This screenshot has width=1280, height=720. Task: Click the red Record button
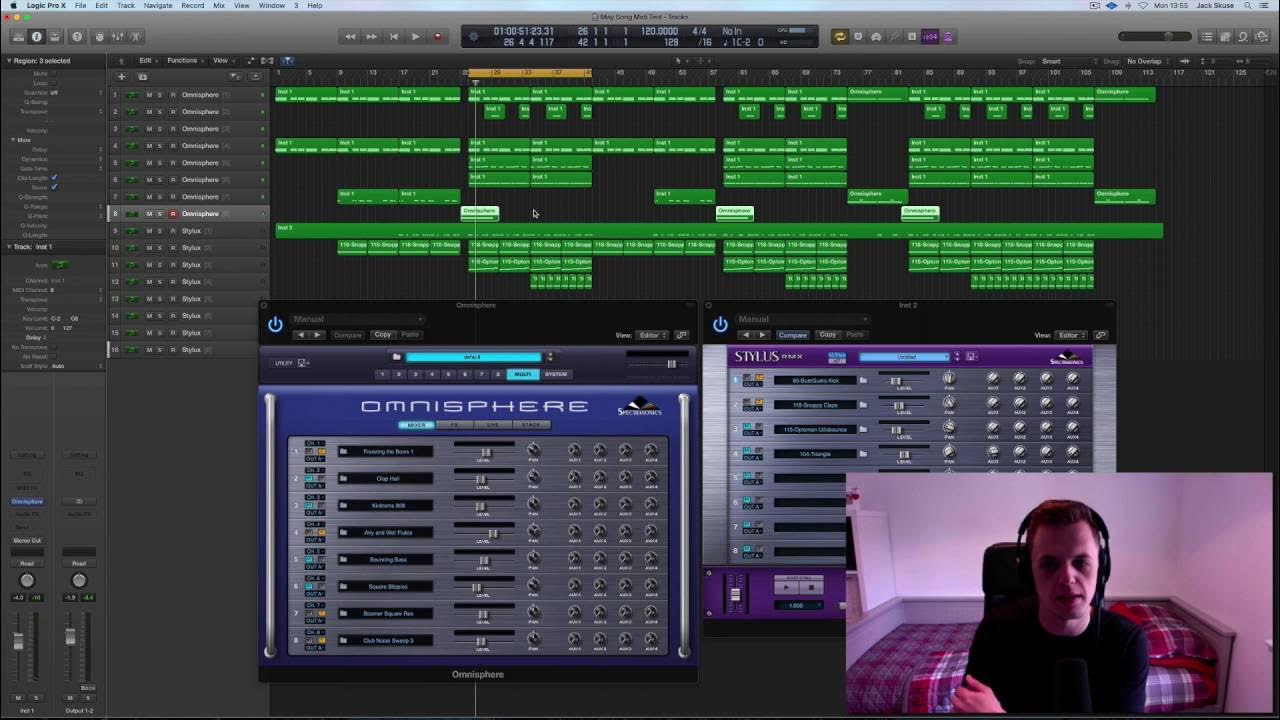coord(437,37)
